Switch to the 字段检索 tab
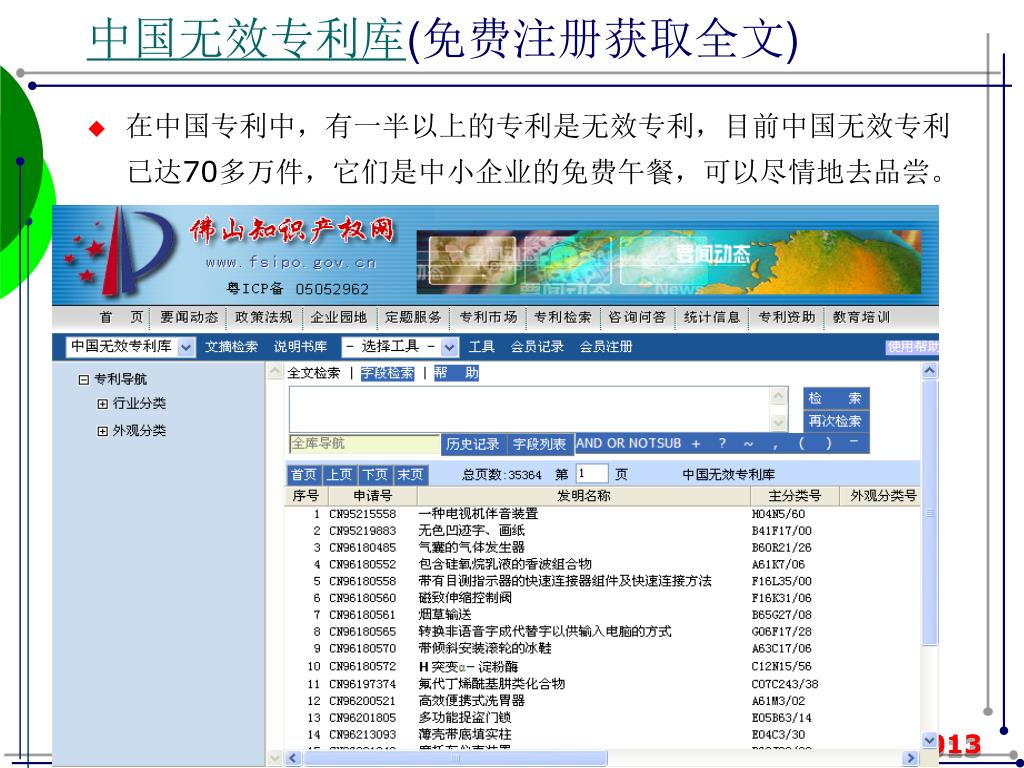Viewport: 1024px width, 768px height. coord(387,373)
